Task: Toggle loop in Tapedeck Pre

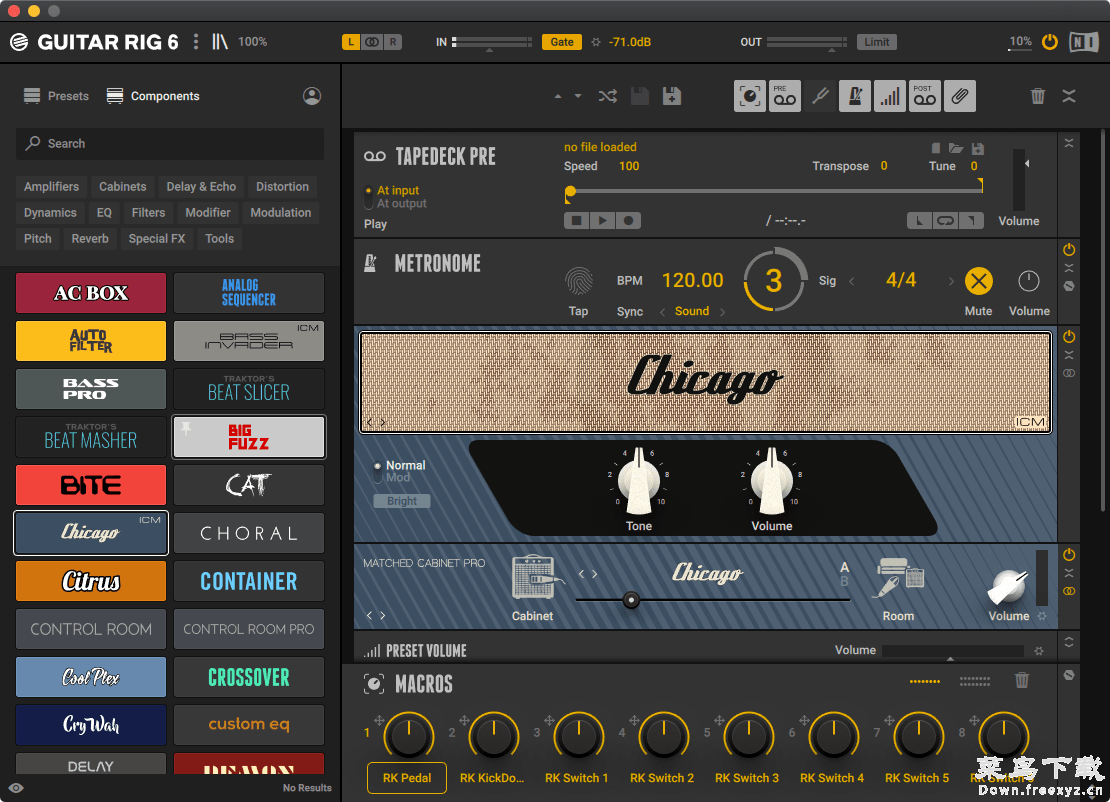Action: coord(945,221)
